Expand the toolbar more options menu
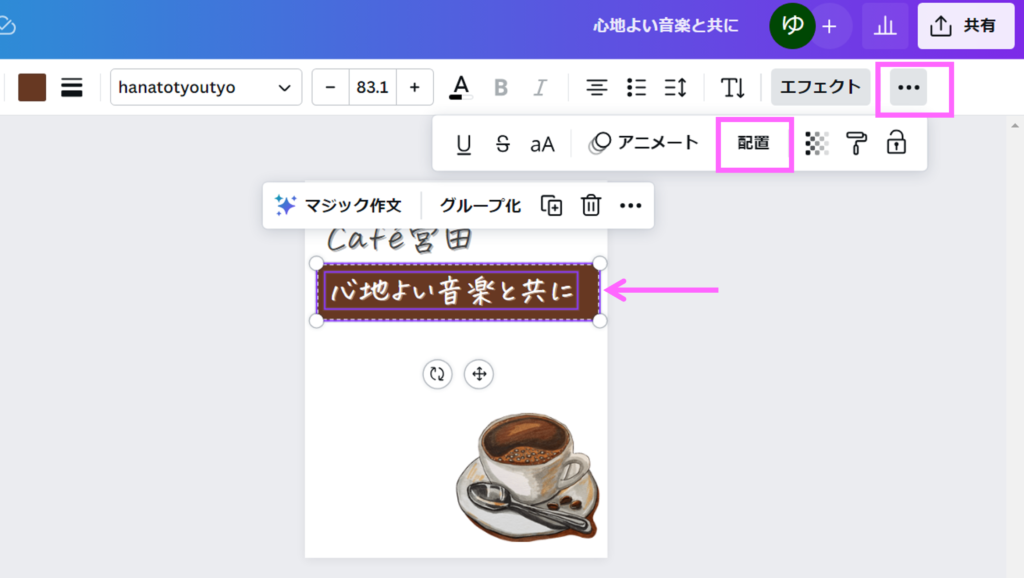This screenshot has height=578, width=1024. [x=908, y=87]
